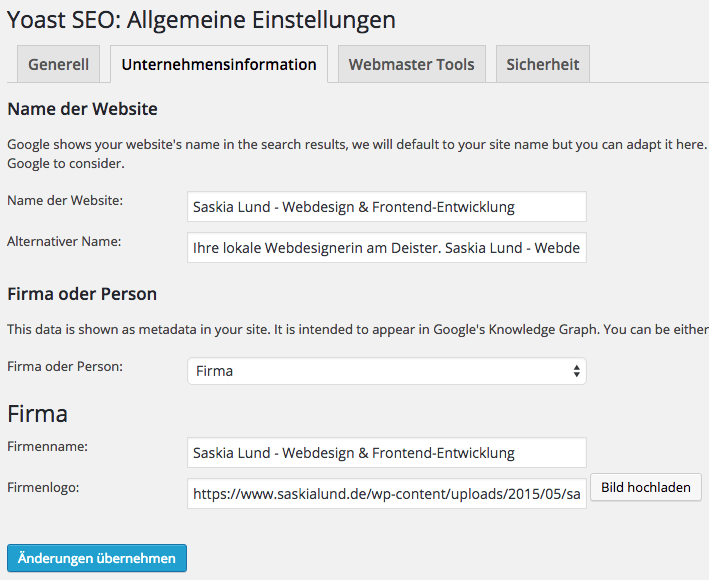Go to the Sicherheit tab
709x580 pixels.
coord(543,64)
